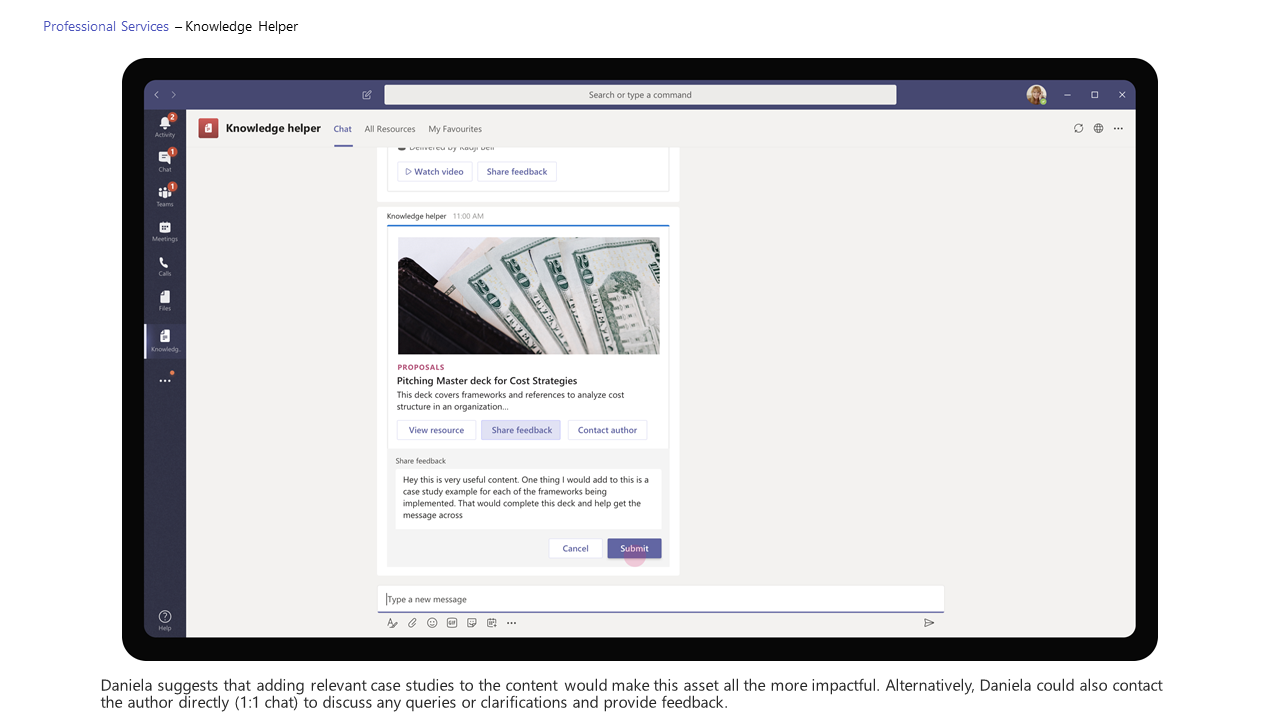Image resolution: width=1280 pixels, height=720 pixels.
Task: Submit the feedback
Action: pyautogui.click(x=634, y=548)
